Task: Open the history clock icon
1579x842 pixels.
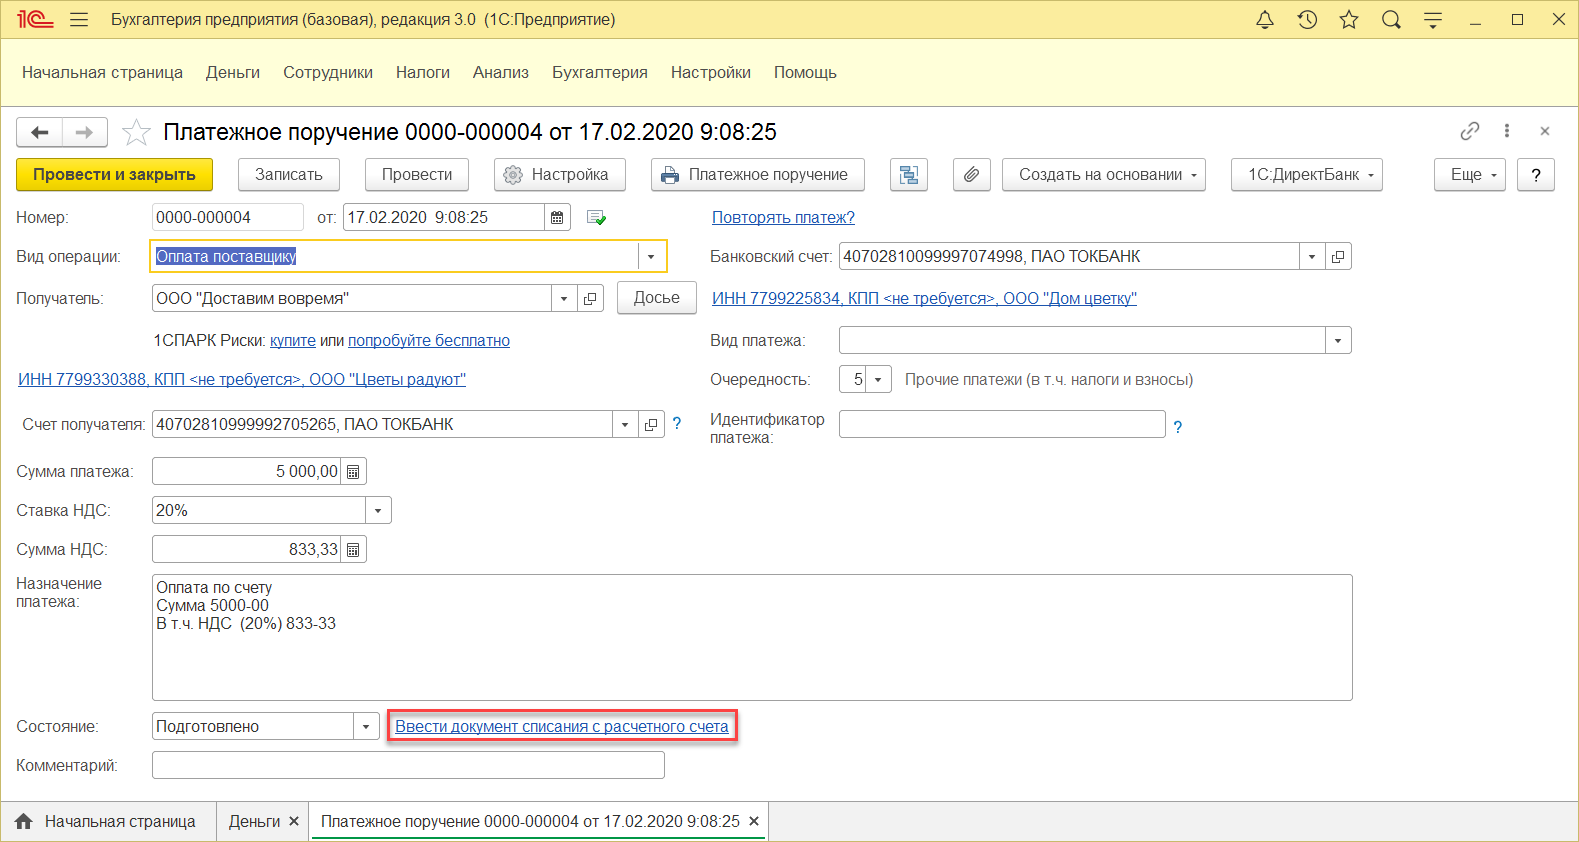Action: pos(1307,20)
